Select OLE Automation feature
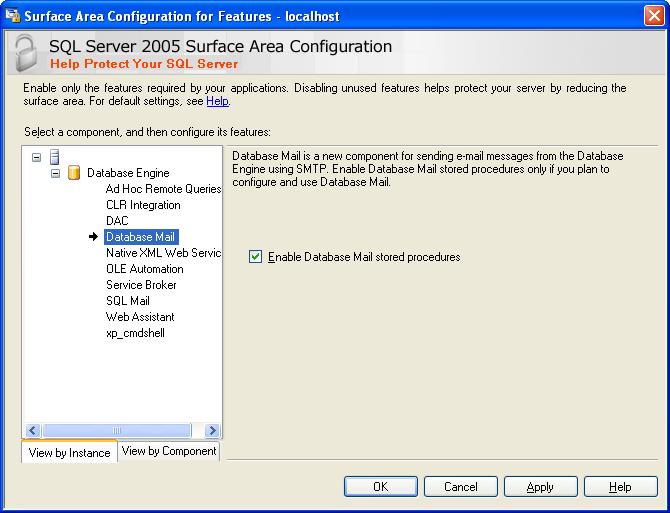The image size is (670, 513). click(x=145, y=269)
